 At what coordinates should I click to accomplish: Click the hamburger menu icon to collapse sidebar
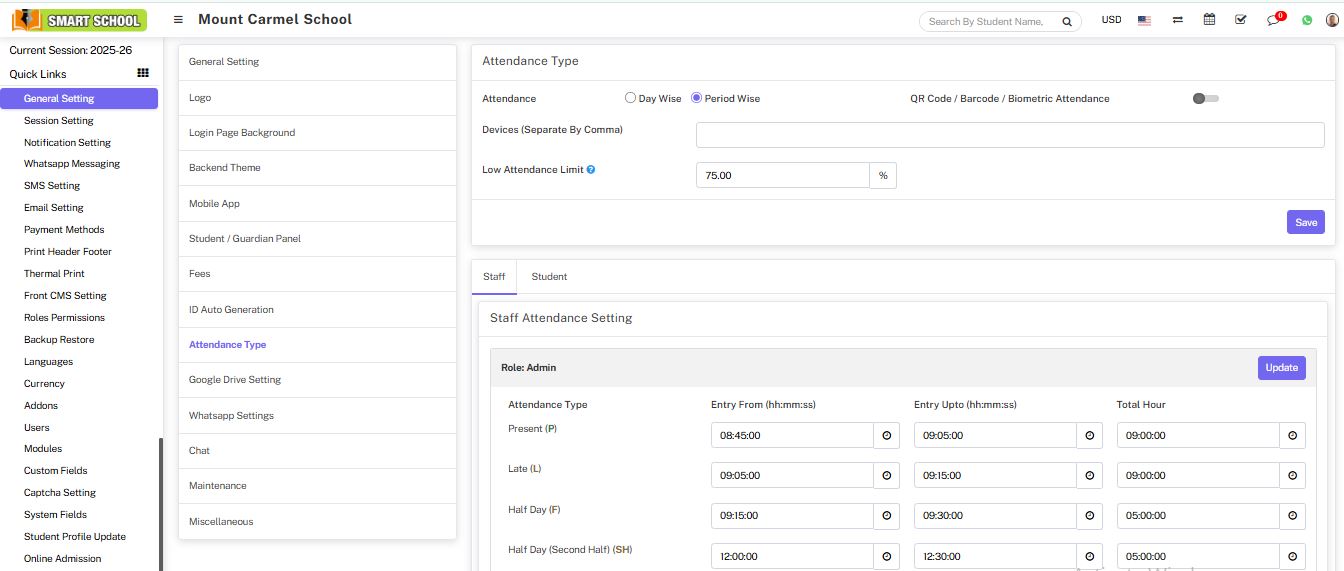pyautogui.click(x=178, y=20)
